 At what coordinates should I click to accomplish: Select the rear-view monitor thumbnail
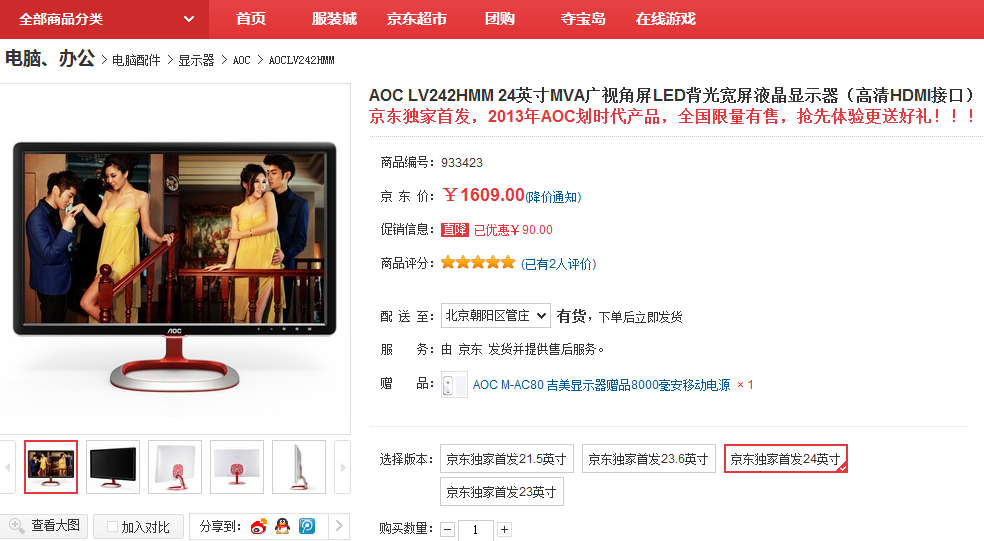tap(175, 467)
